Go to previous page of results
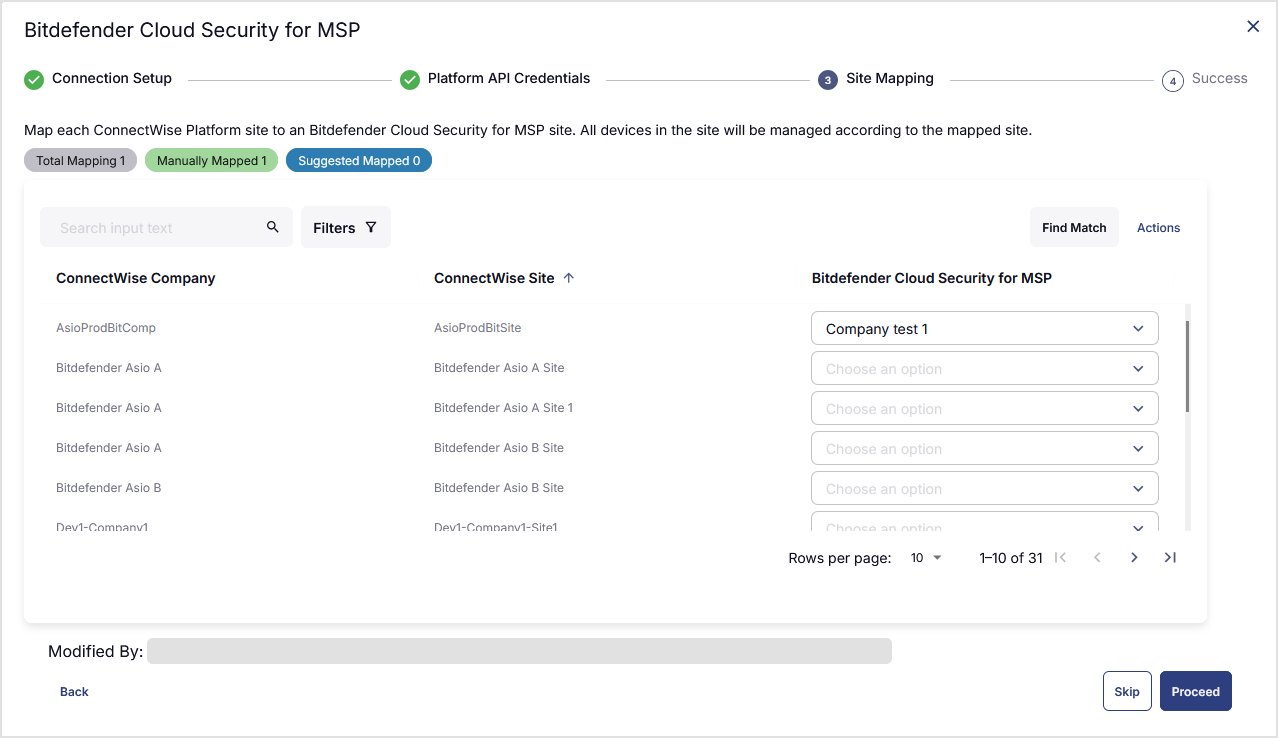This screenshot has height=738, width=1278. (1097, 557)
